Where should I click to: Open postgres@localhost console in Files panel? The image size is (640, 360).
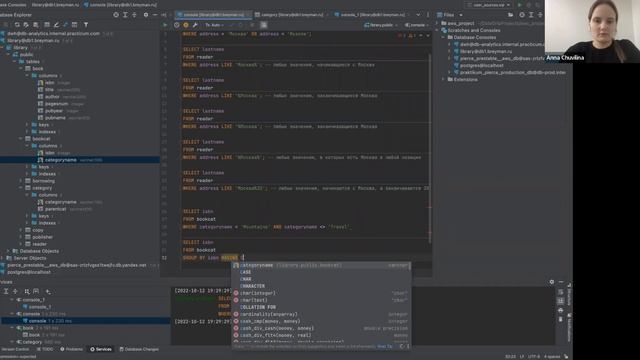(x=482, y=65)
